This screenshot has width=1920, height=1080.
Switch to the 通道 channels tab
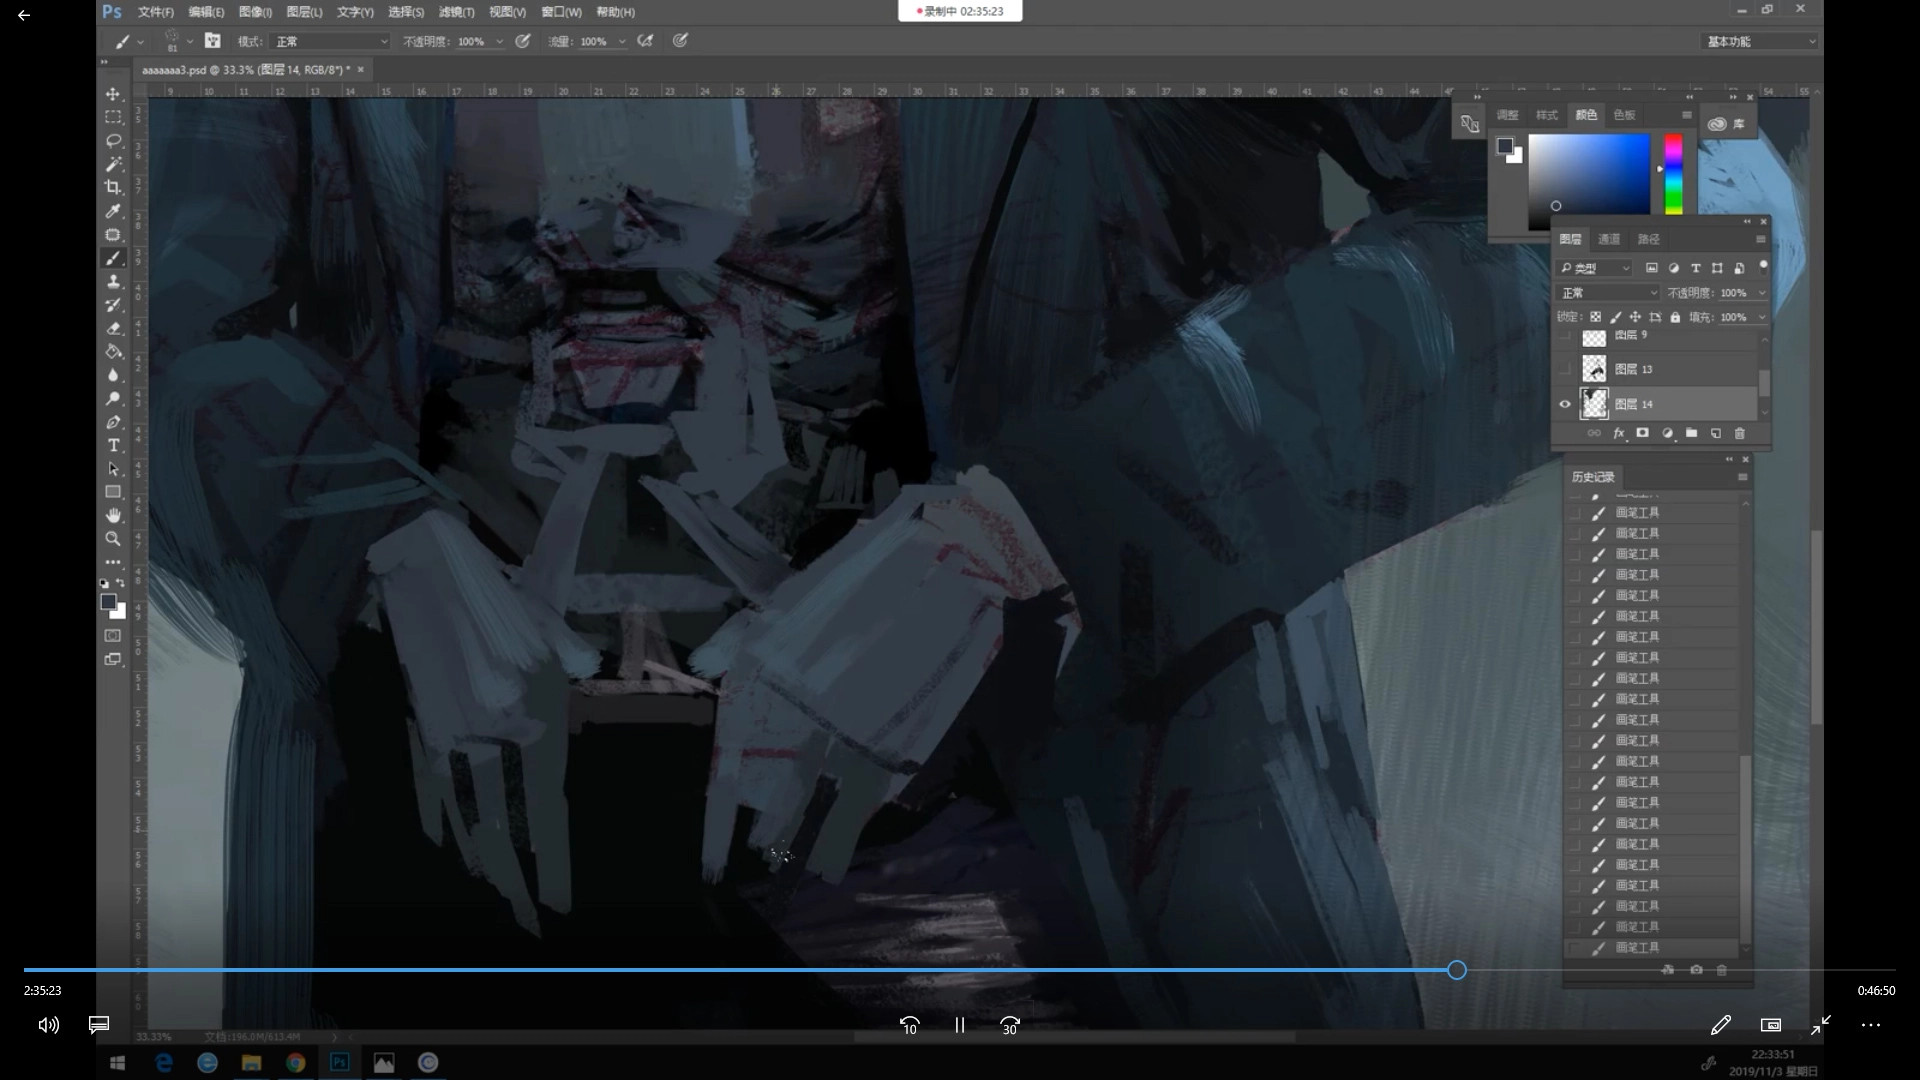[1609, 239]
